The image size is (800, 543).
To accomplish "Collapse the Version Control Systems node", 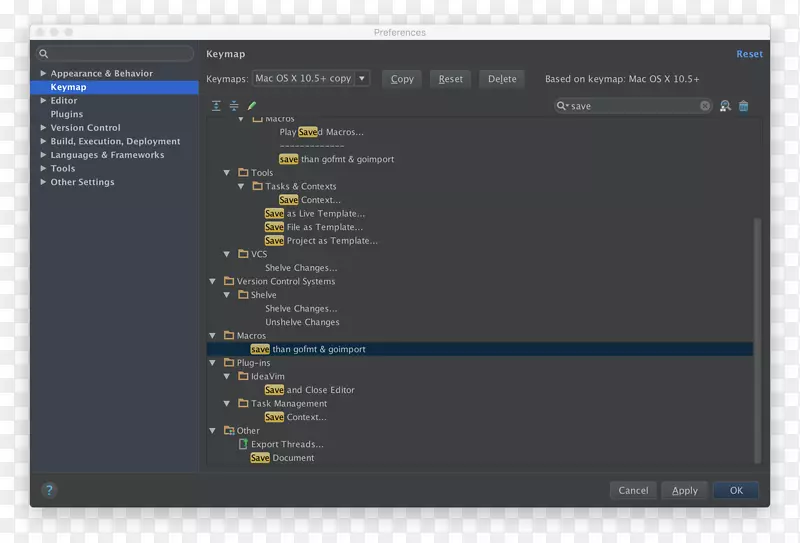I will 212,281.
